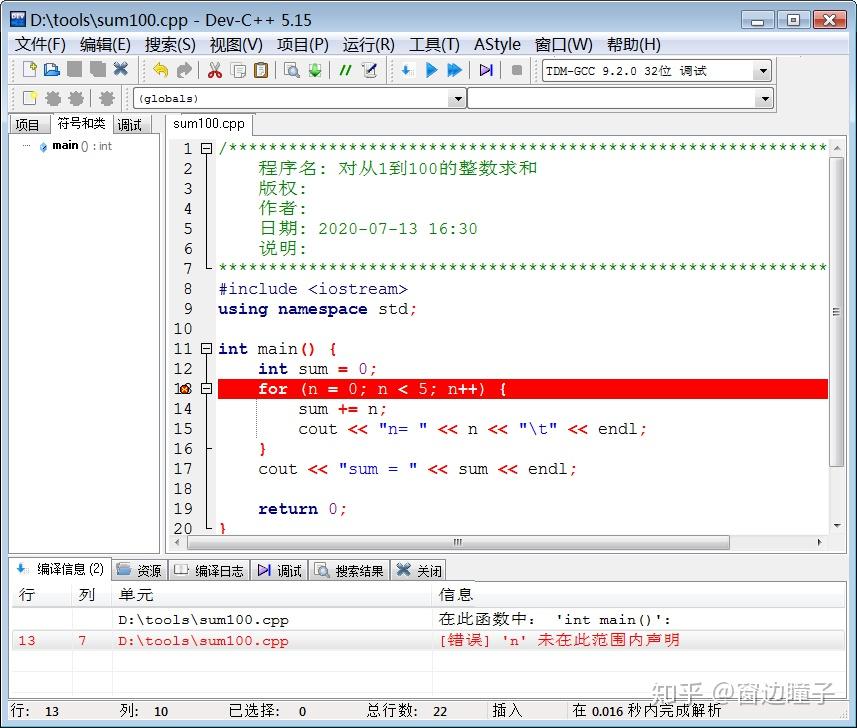
Task: Open the 项目(P) menu
Action: (x=302, y=44)
